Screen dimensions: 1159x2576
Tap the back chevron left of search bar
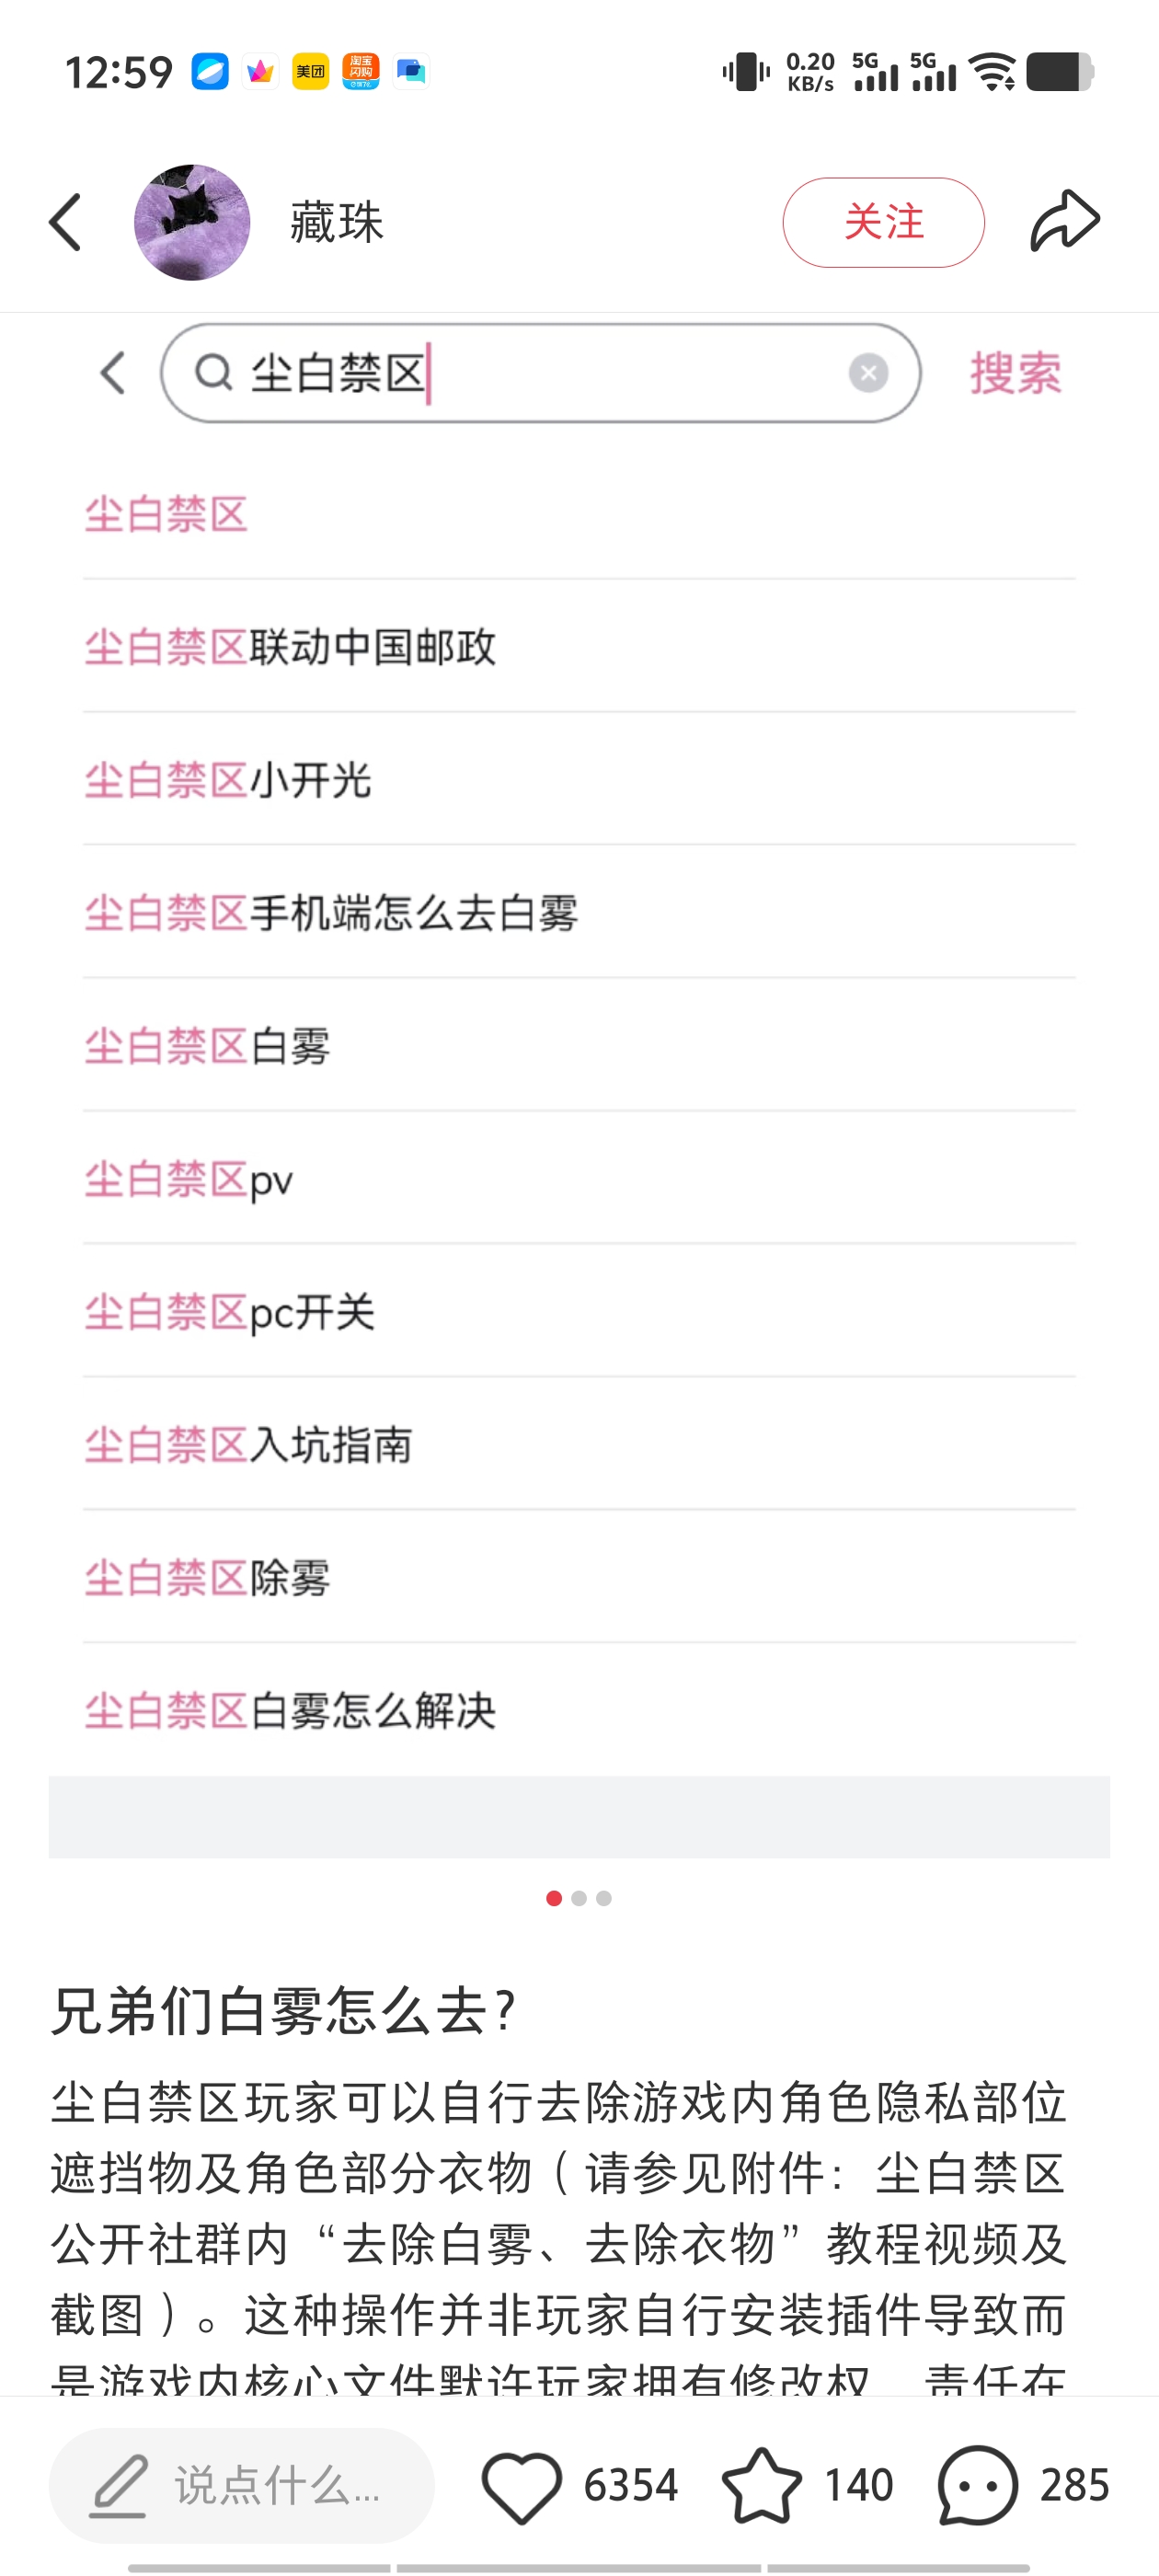point(113,373)
